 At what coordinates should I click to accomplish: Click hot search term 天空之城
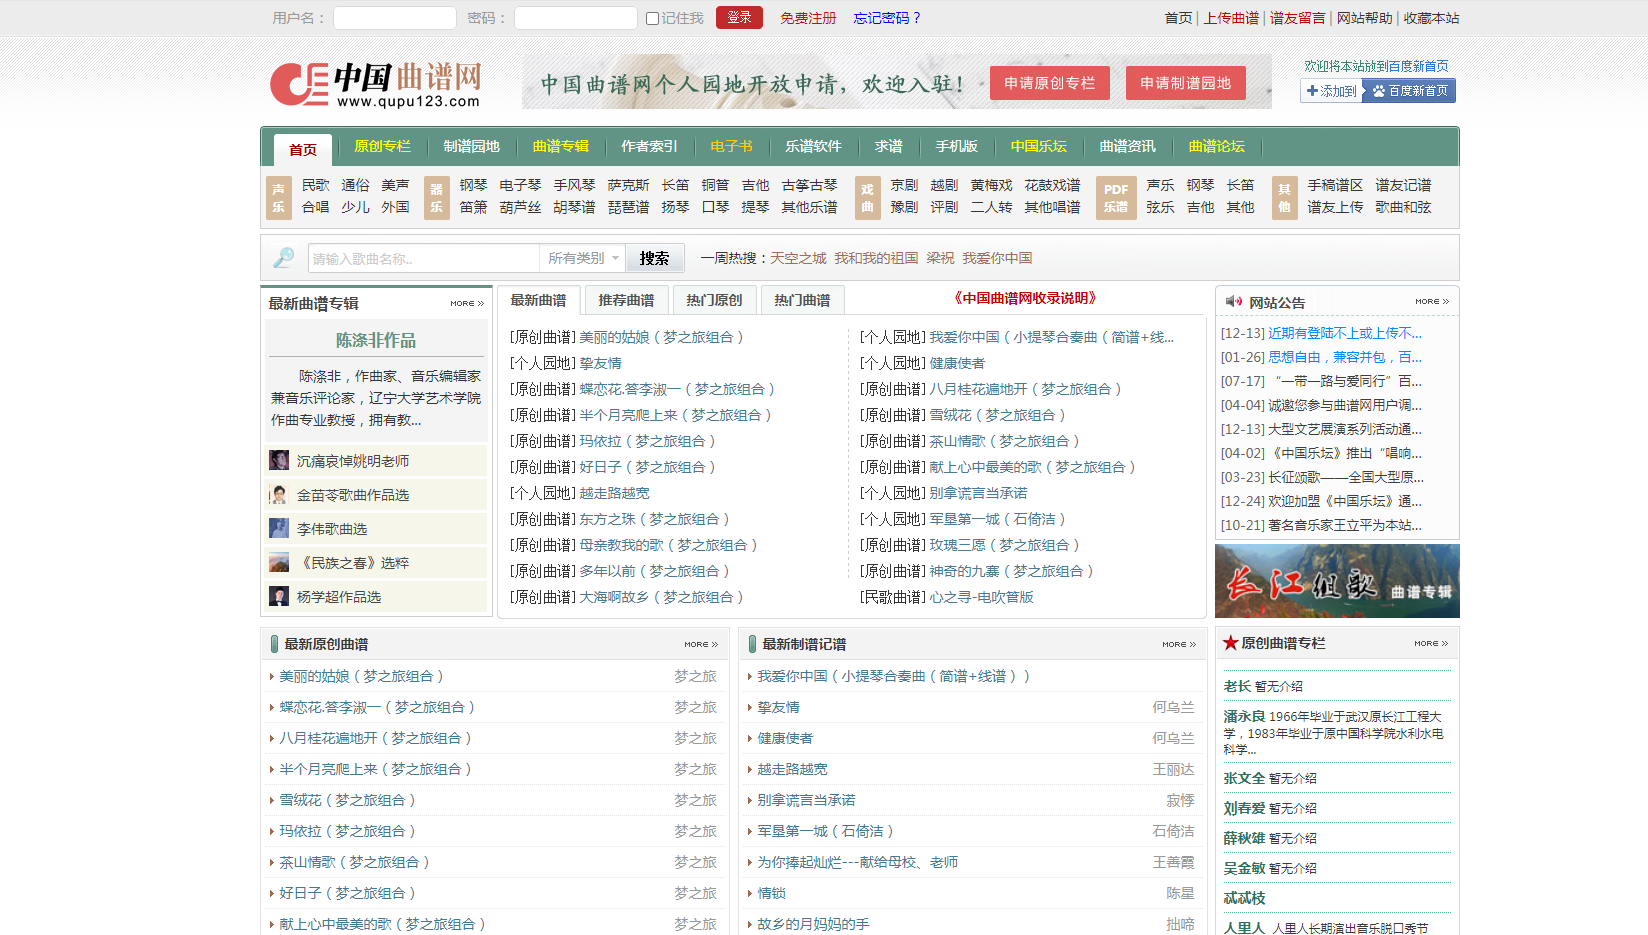click(798, 258)
